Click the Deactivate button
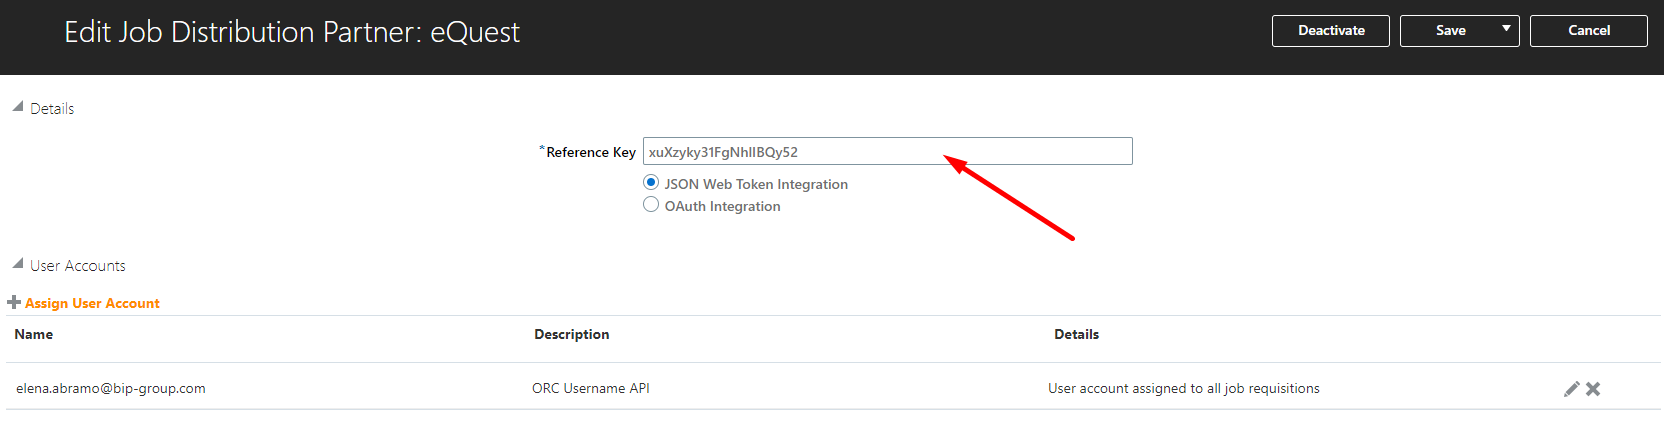 (x=1331, y=31)
